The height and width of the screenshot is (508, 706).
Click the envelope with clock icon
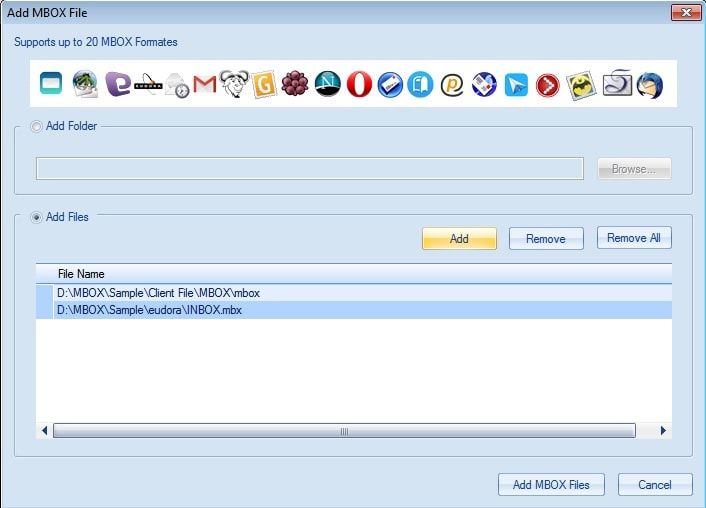(x=177, y=85)
